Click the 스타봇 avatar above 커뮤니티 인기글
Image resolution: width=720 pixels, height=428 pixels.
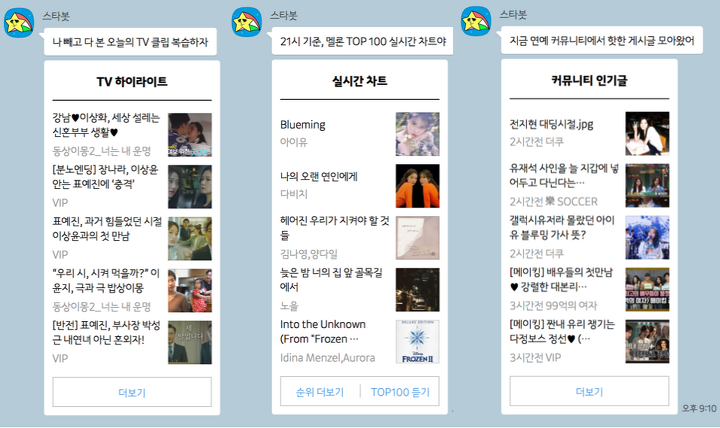click(476, 21)
